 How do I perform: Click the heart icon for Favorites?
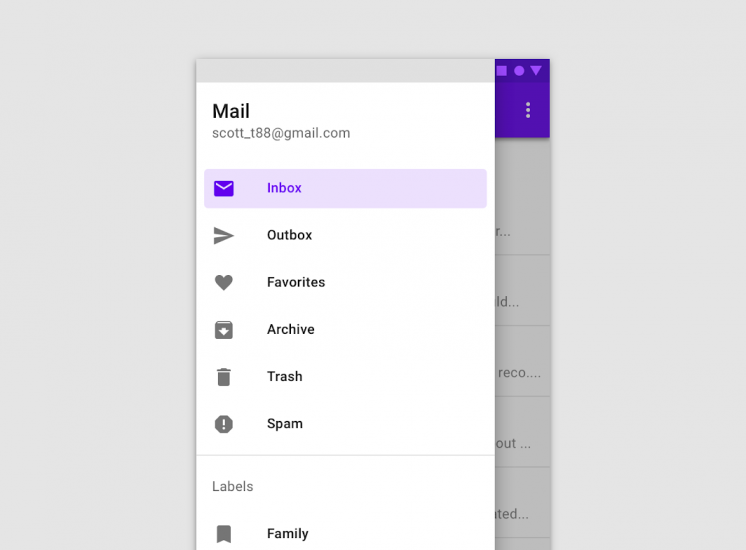click(x=224, y=282)
